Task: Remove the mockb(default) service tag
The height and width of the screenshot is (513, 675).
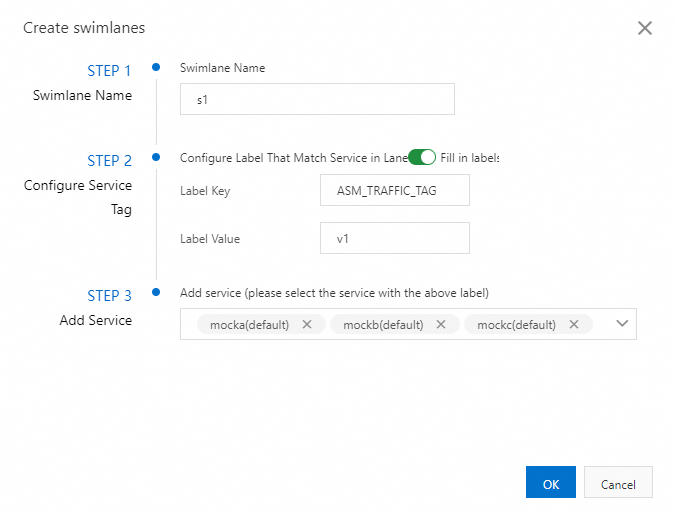Action: point(441,324)
